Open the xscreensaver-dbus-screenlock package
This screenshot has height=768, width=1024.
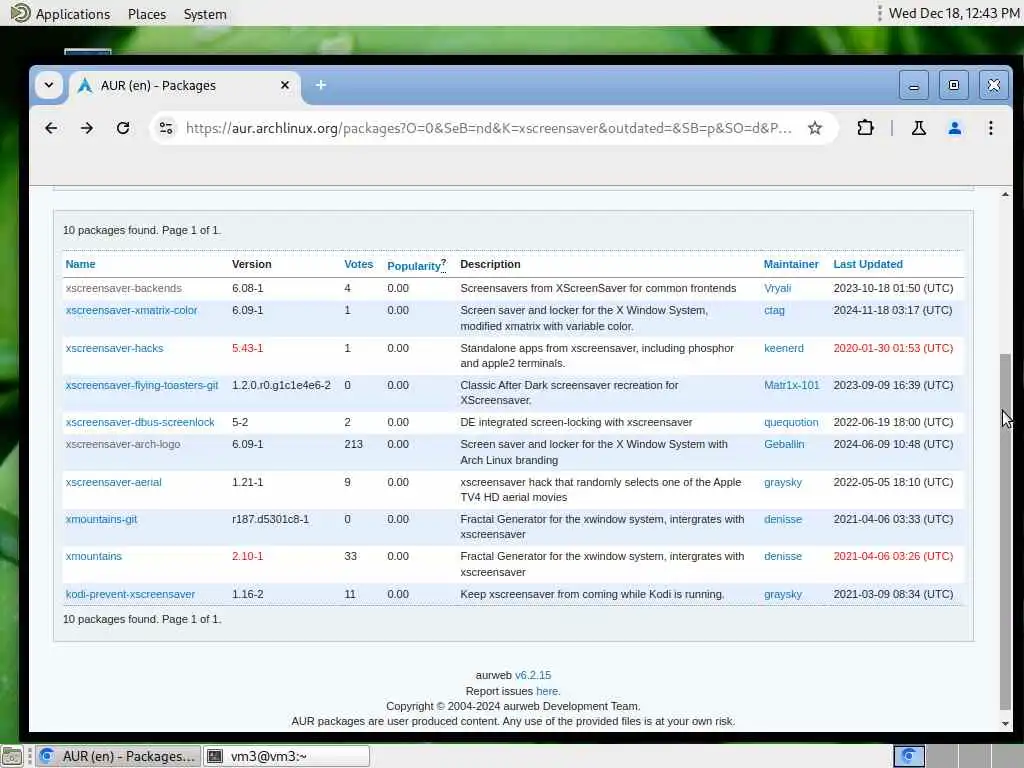point(140,423)
